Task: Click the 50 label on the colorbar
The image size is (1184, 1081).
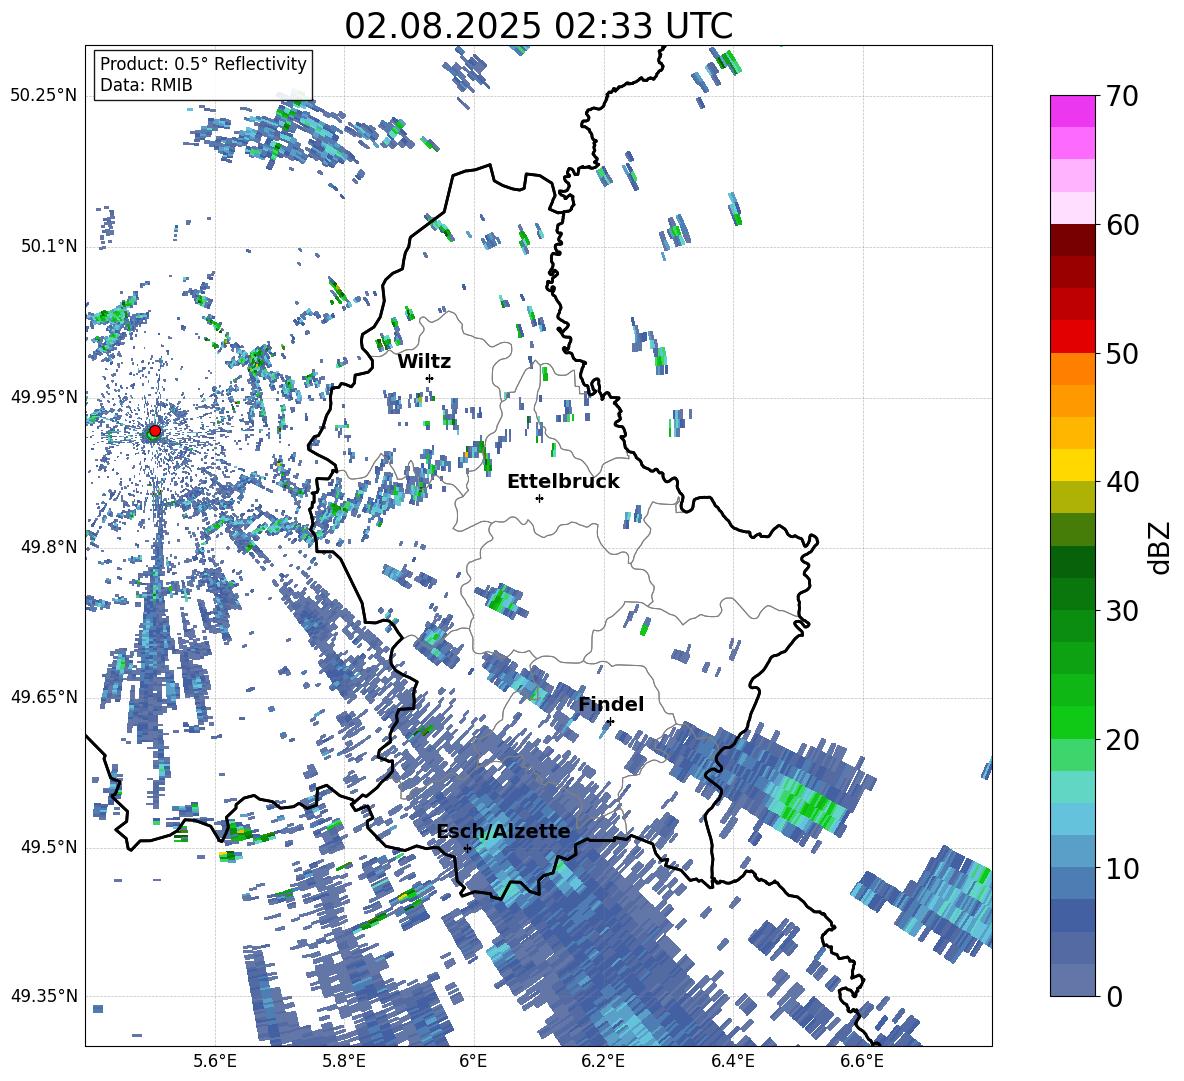Action: tap(1122, 353)
